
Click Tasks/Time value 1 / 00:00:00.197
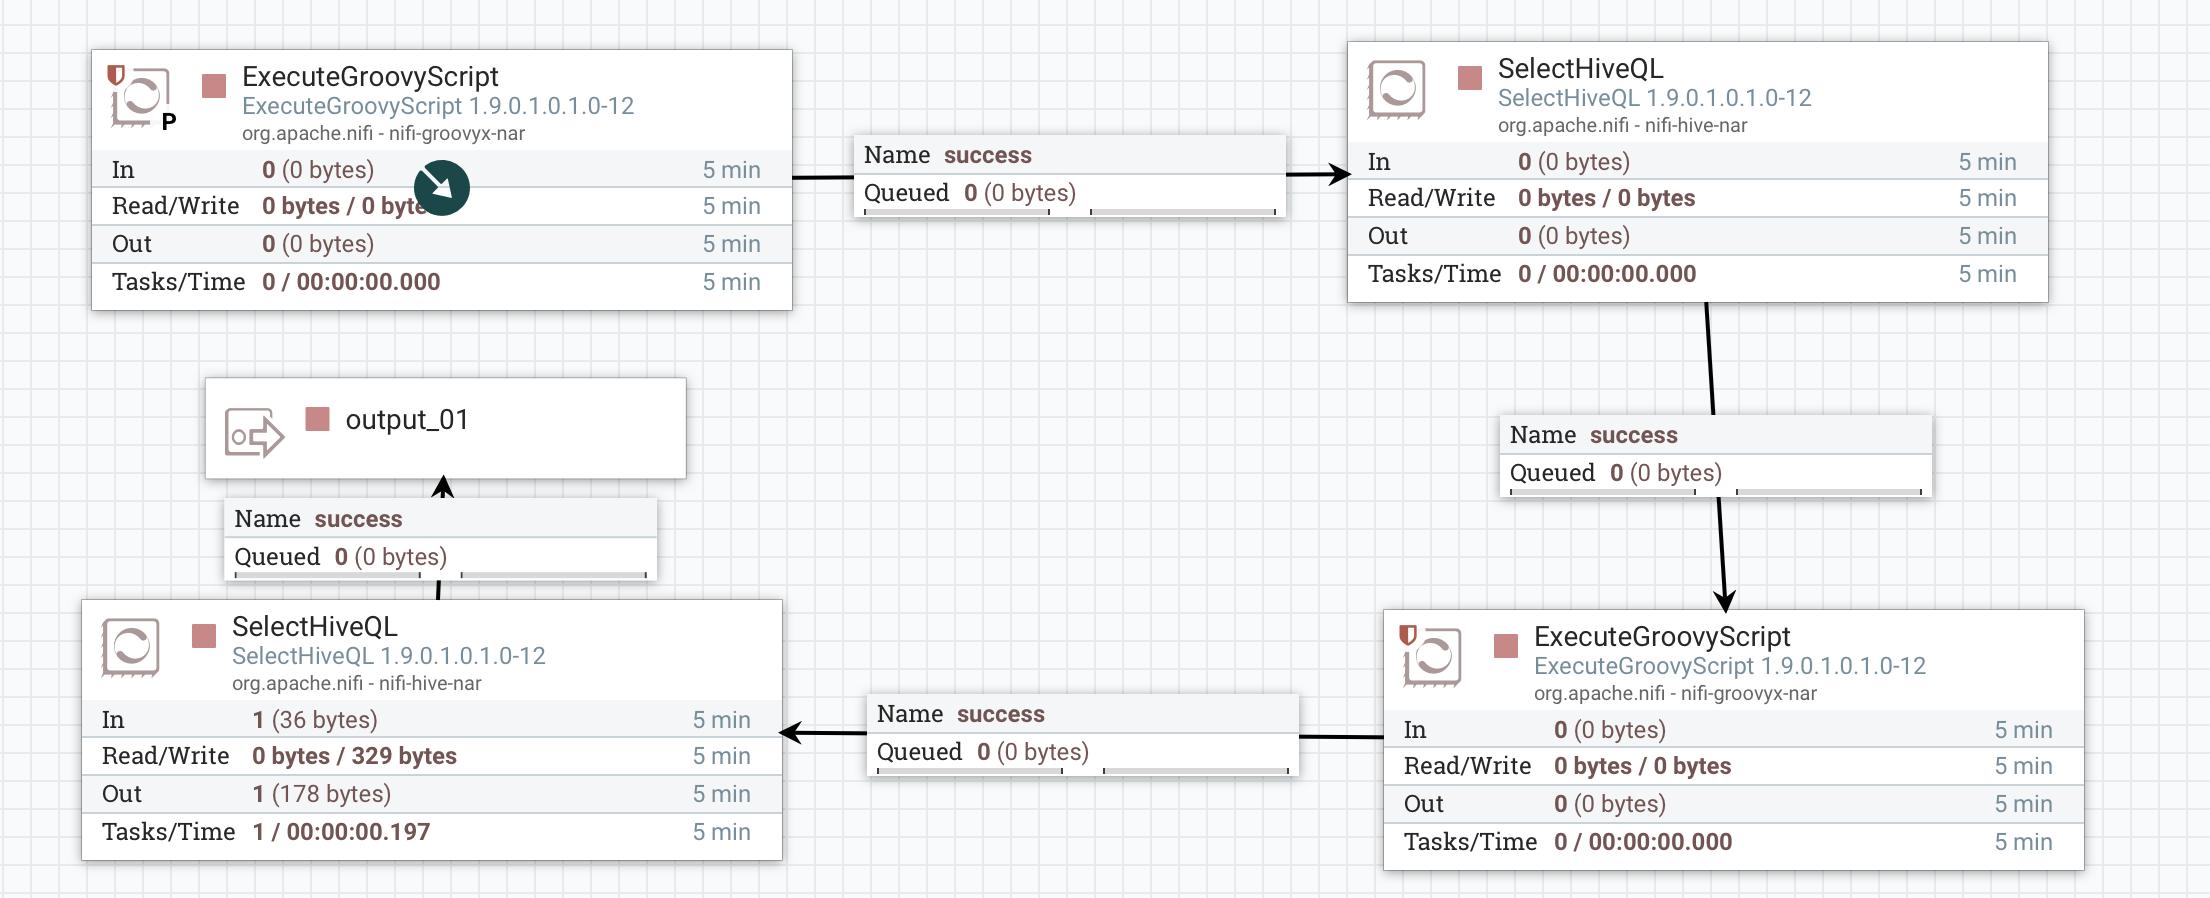pyautogui.click(x=341, y=832)
